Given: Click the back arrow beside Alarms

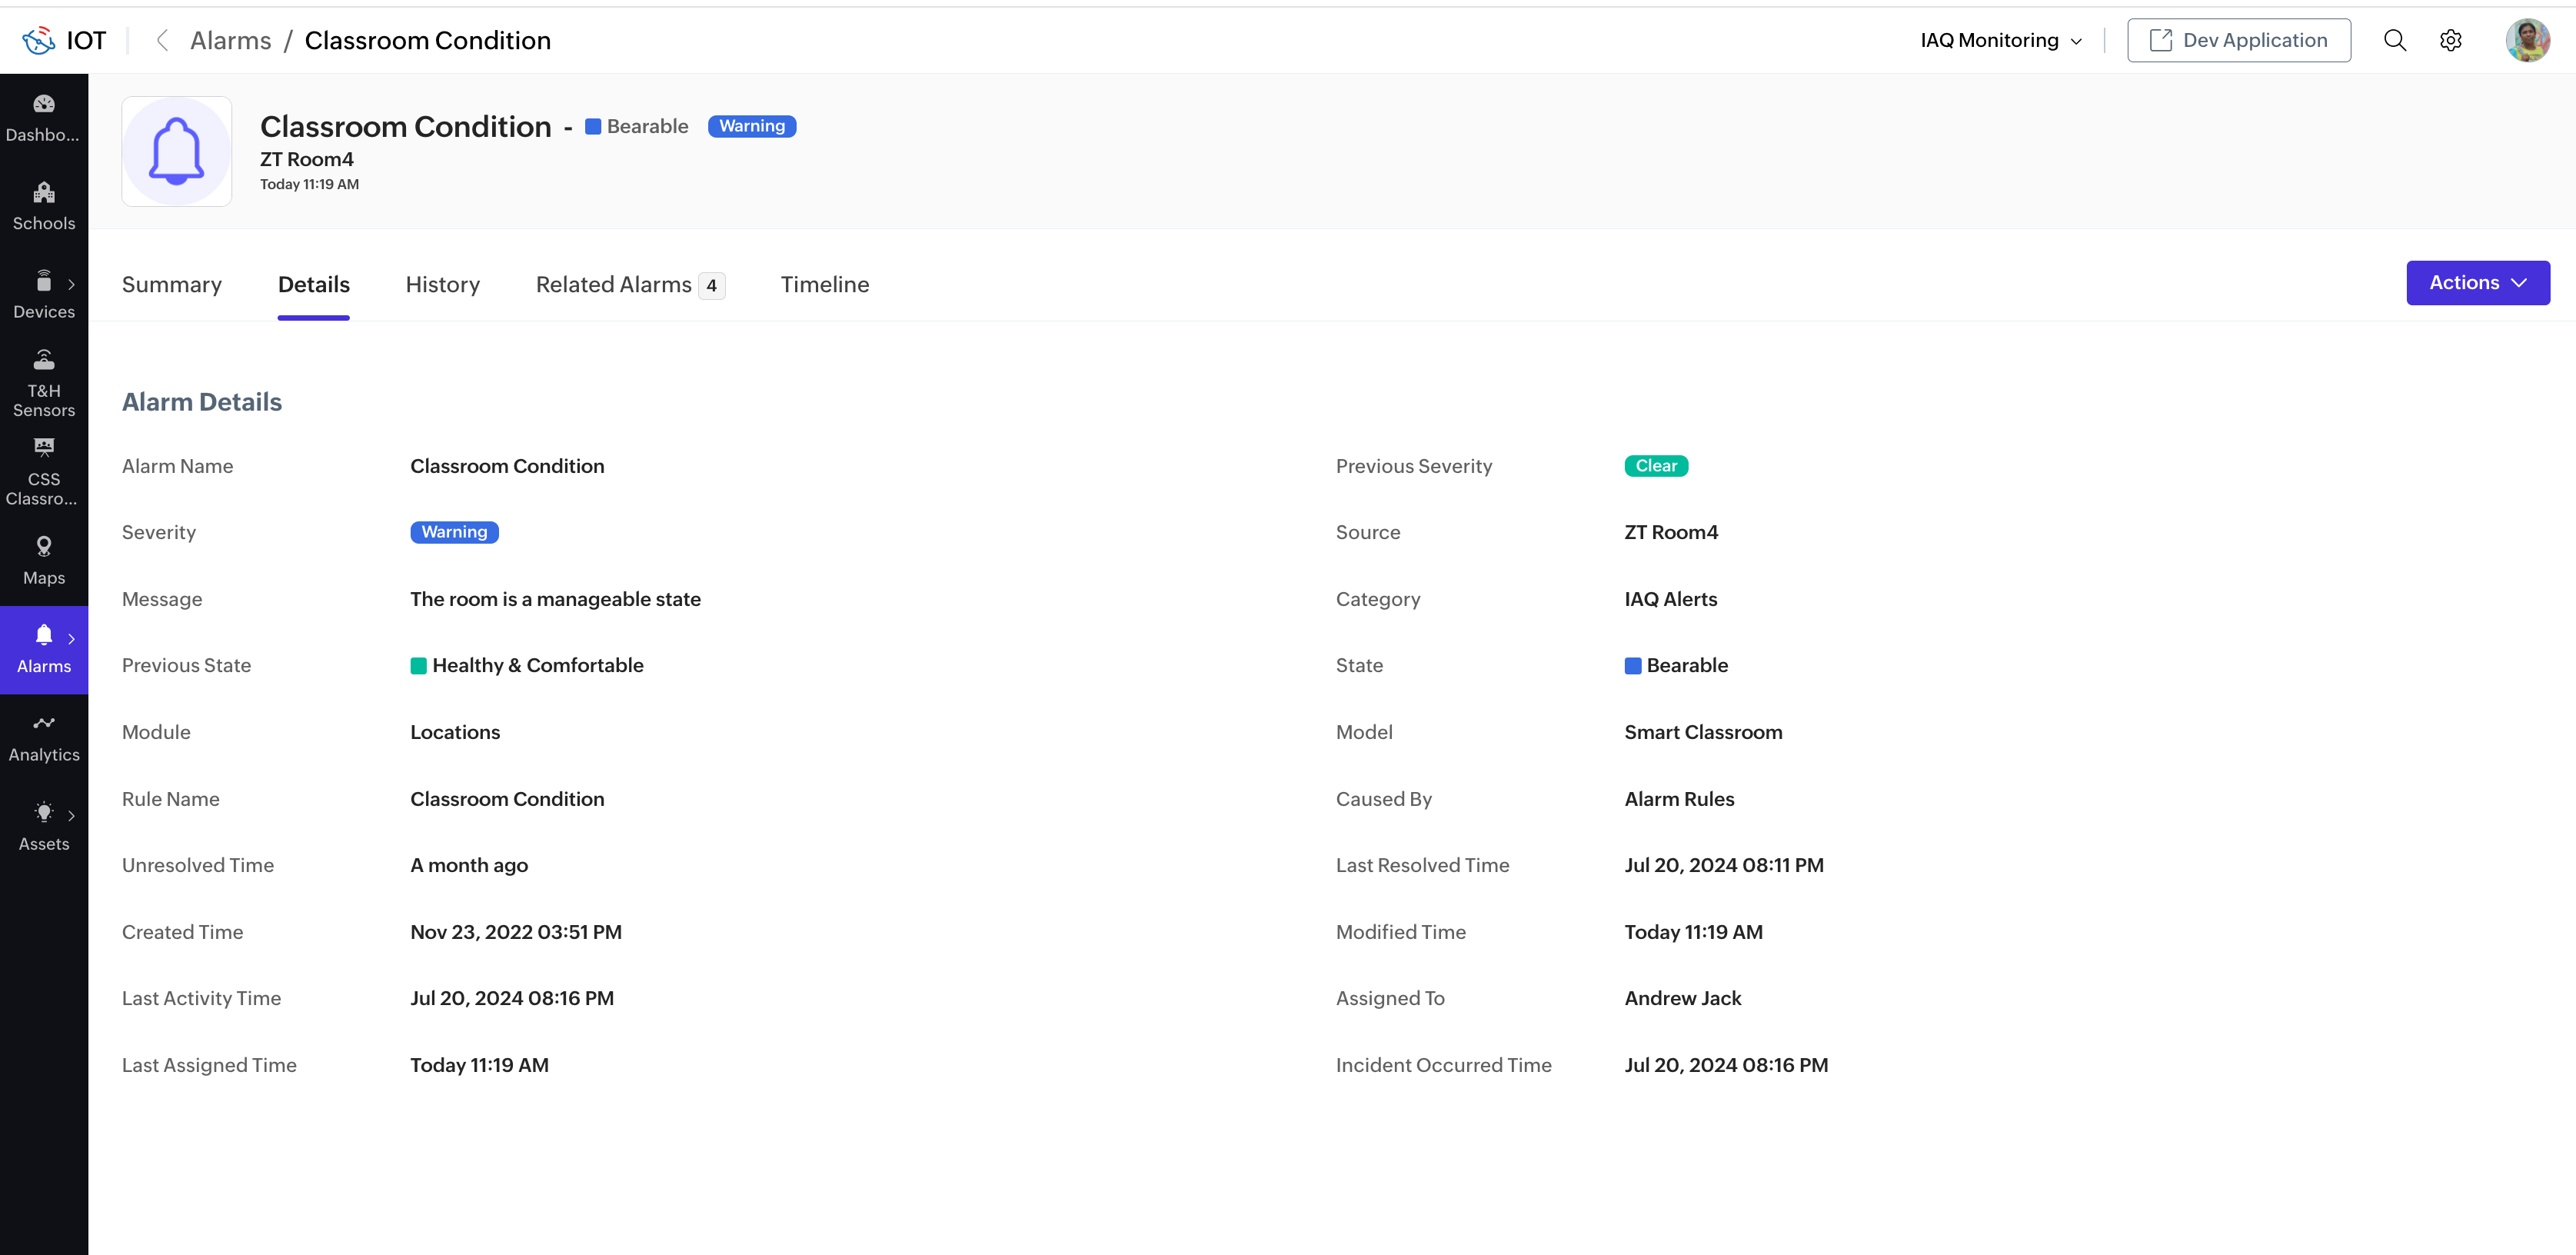Looking at the screenshot, I should (162, 40).
